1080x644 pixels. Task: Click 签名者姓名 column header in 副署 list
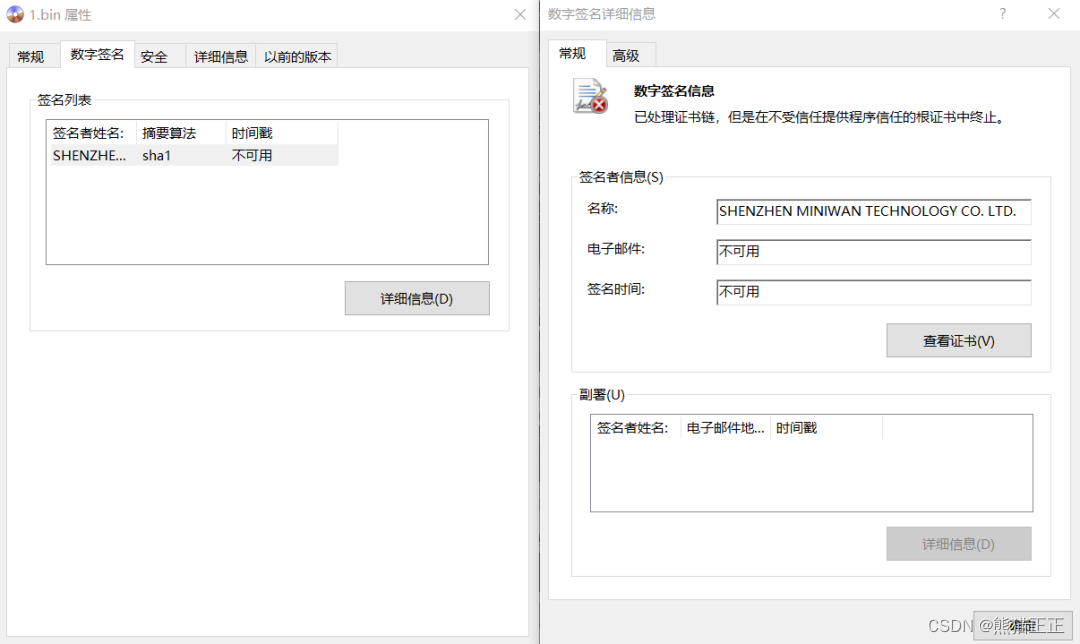pyautogui.click(x=636, y=428)
